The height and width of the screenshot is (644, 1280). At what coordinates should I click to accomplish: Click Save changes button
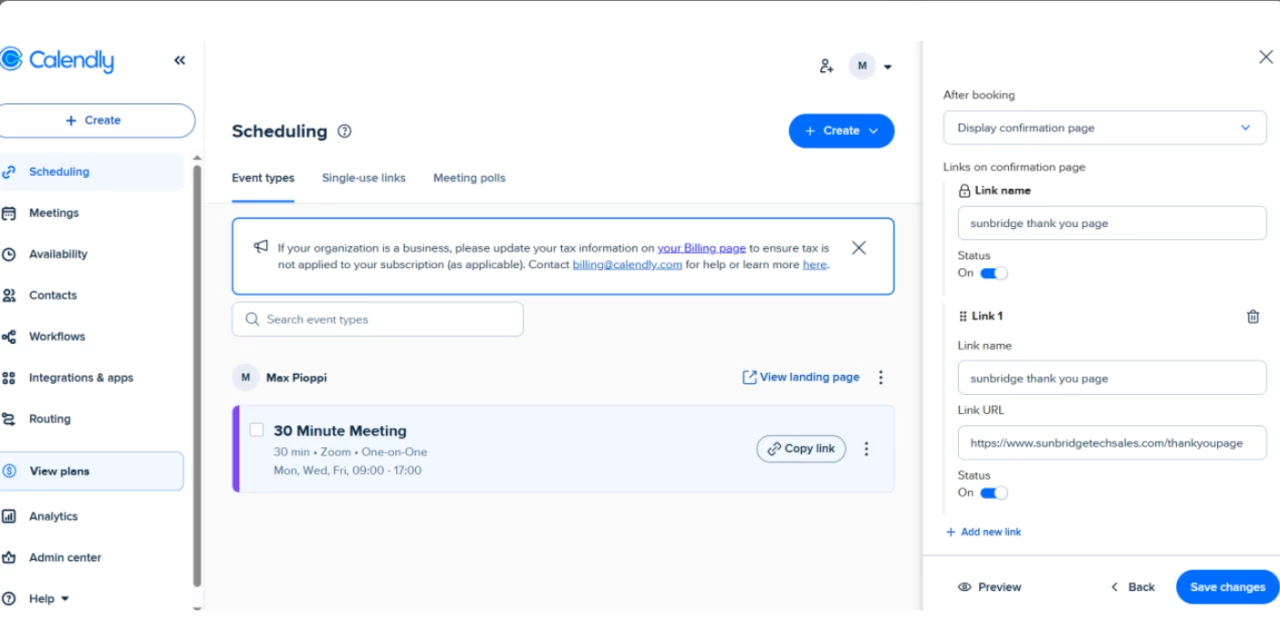(x=1227, y=587)
